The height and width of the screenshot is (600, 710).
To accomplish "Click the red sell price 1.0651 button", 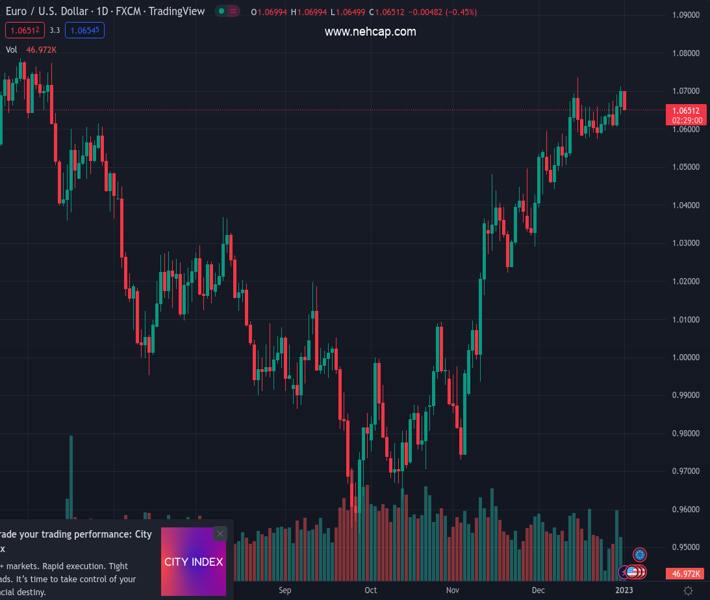I will 25,30.
